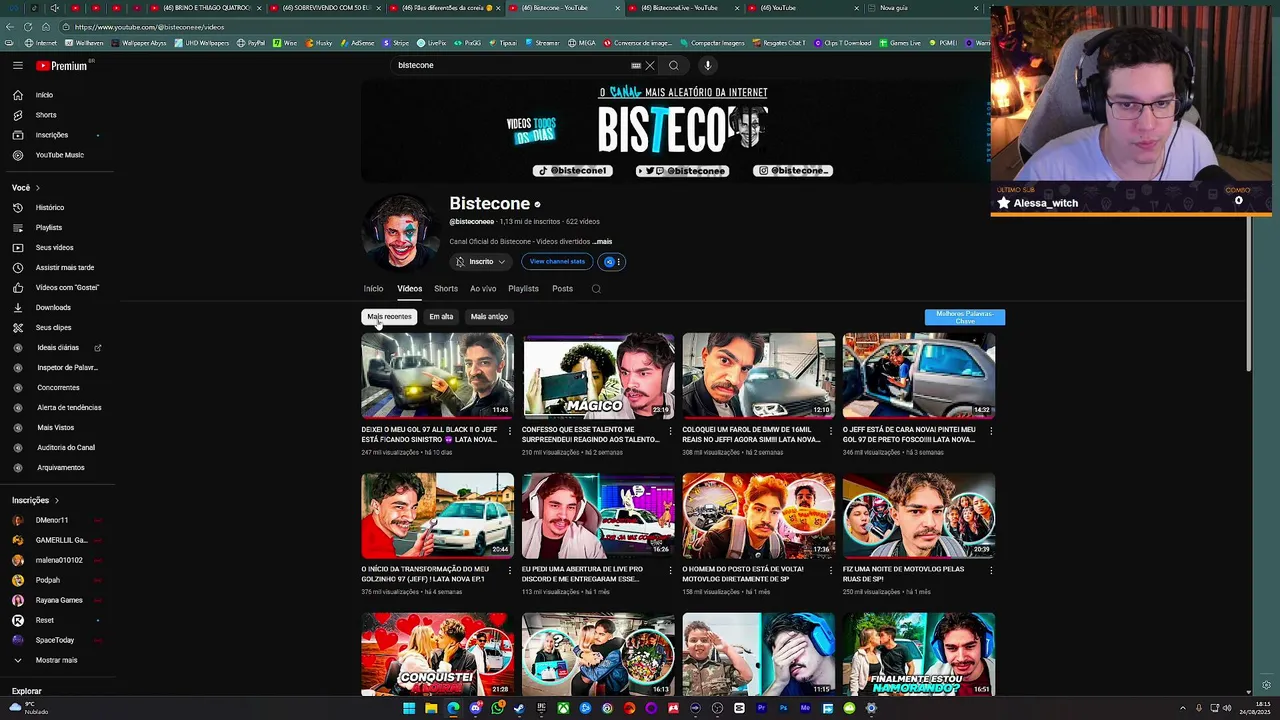Switch to SOBREVIVENDO COM 50 EUROS browser tab

(325, 8)
